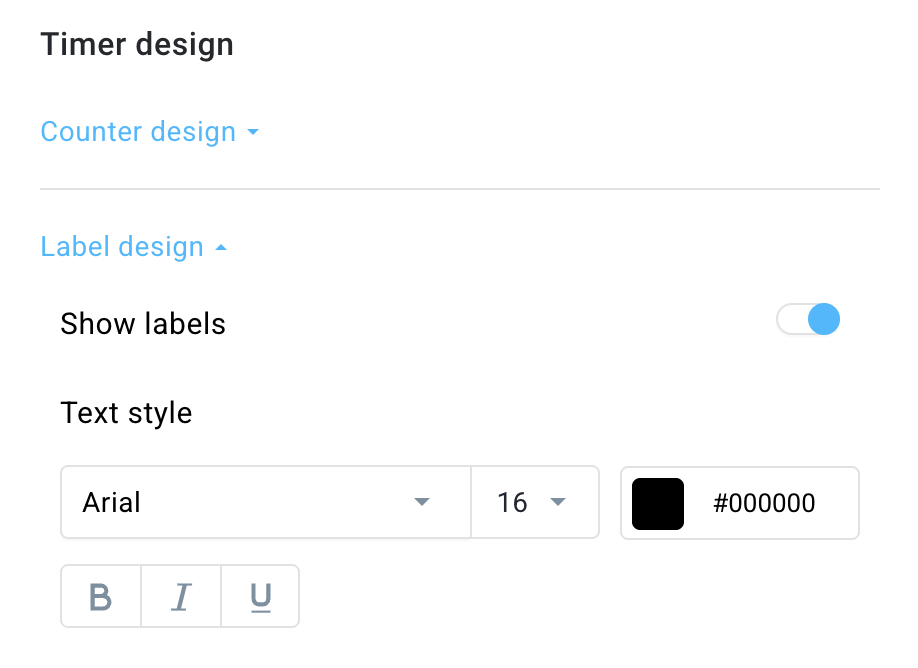The width and height of the screenshot is (918, 668).
Task: Click the #000000 hex code field
Action: pos(766,503)
